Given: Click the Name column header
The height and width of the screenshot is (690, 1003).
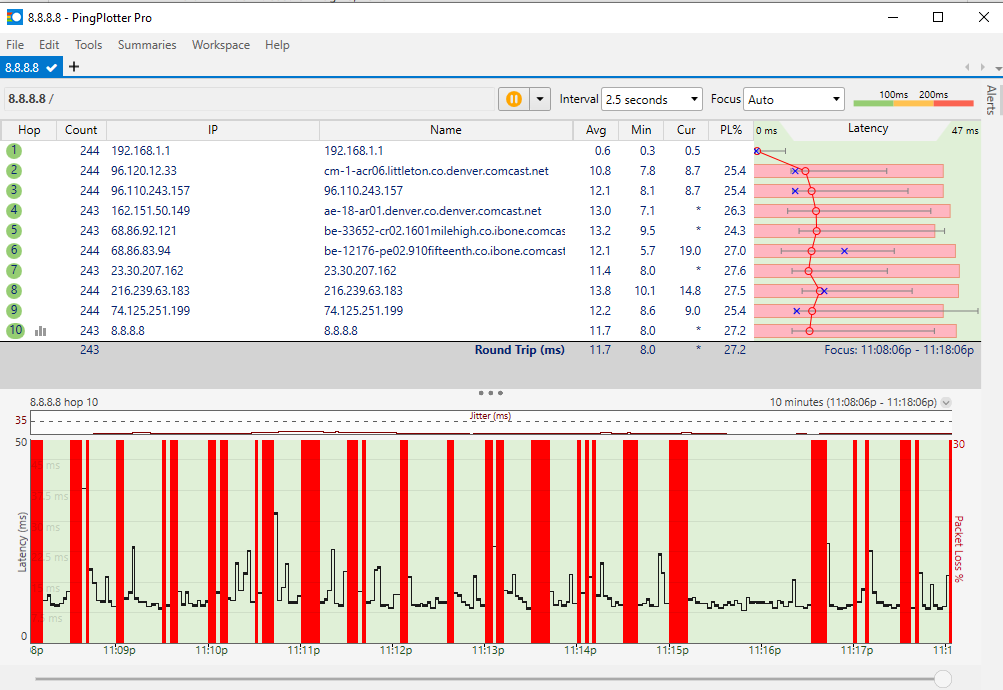Looking at the screenshot, I should pyautogui.click(x=446, y=130).
